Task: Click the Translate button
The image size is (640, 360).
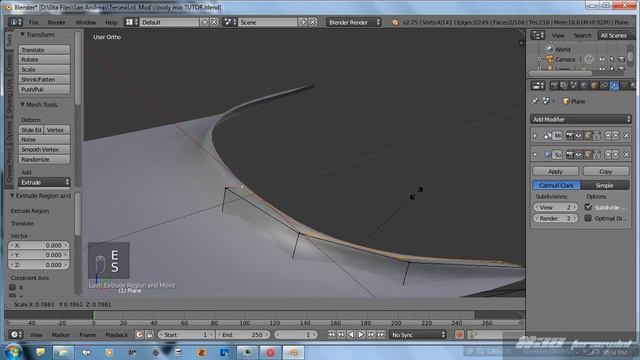Action: click(44, 50)
